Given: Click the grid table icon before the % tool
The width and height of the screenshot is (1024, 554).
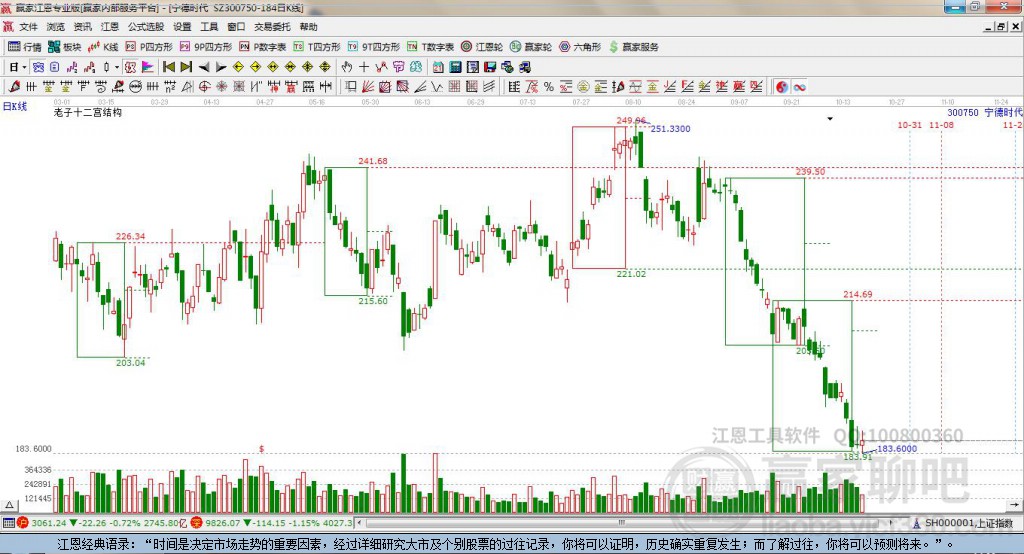Looking at the screenshot, I should click(x=515, y=87).
